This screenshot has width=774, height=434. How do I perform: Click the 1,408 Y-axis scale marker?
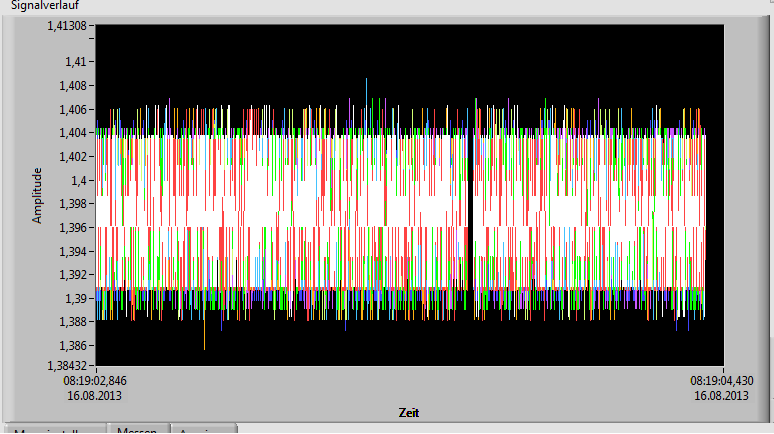click(73, 86)
